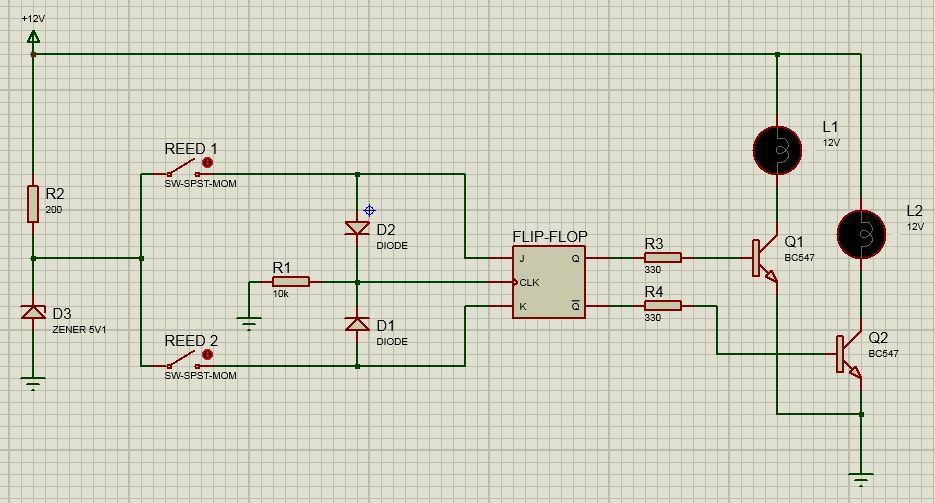Screen dimensions: 935x503
Task: Select the Q2 BC547 transistor symbol
Action: coord(849,355)
